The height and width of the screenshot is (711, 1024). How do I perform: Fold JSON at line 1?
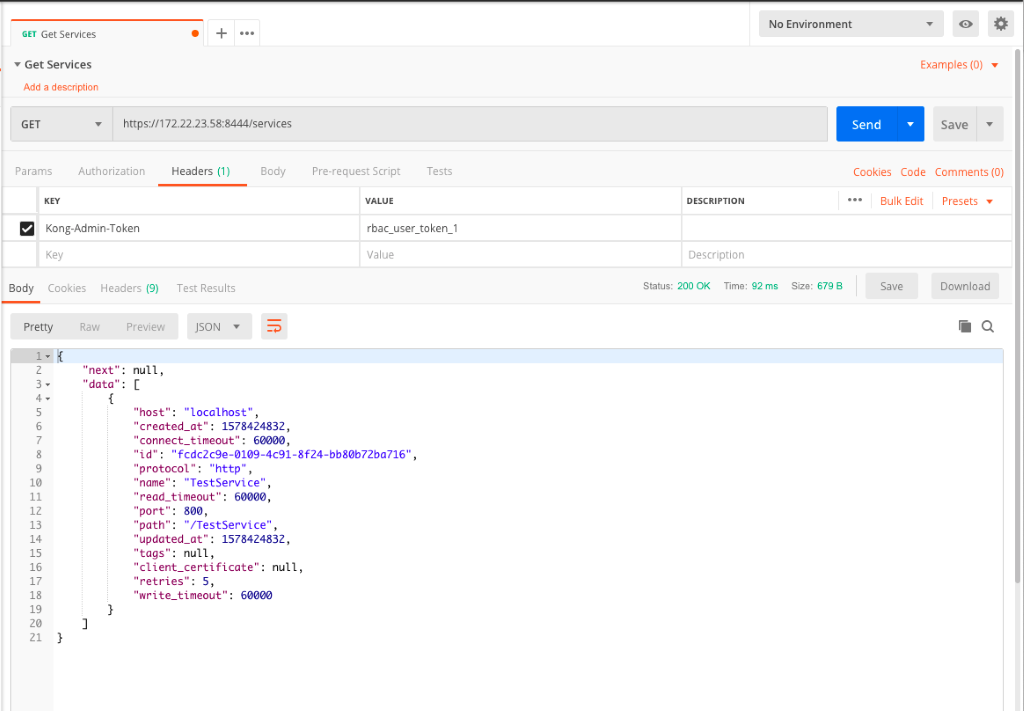(48, 356)
